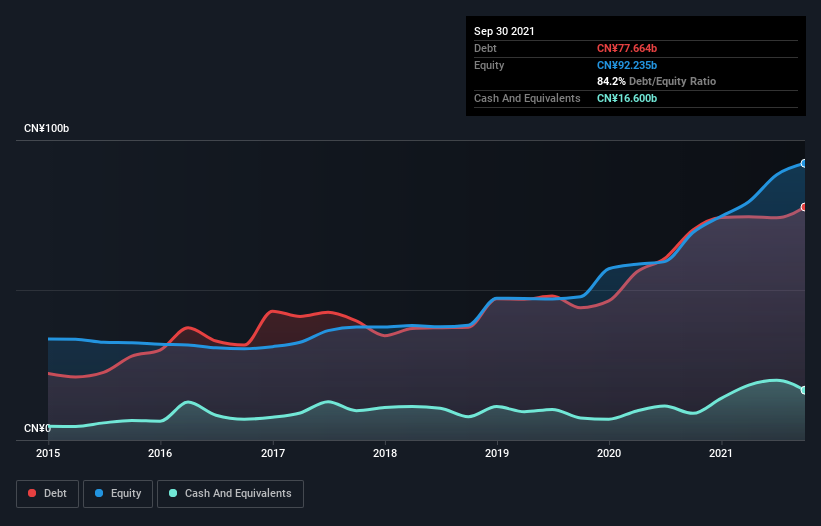Click the 2019 x-axis label
This screenshot has width=821, height=526.
pos(497,453)
